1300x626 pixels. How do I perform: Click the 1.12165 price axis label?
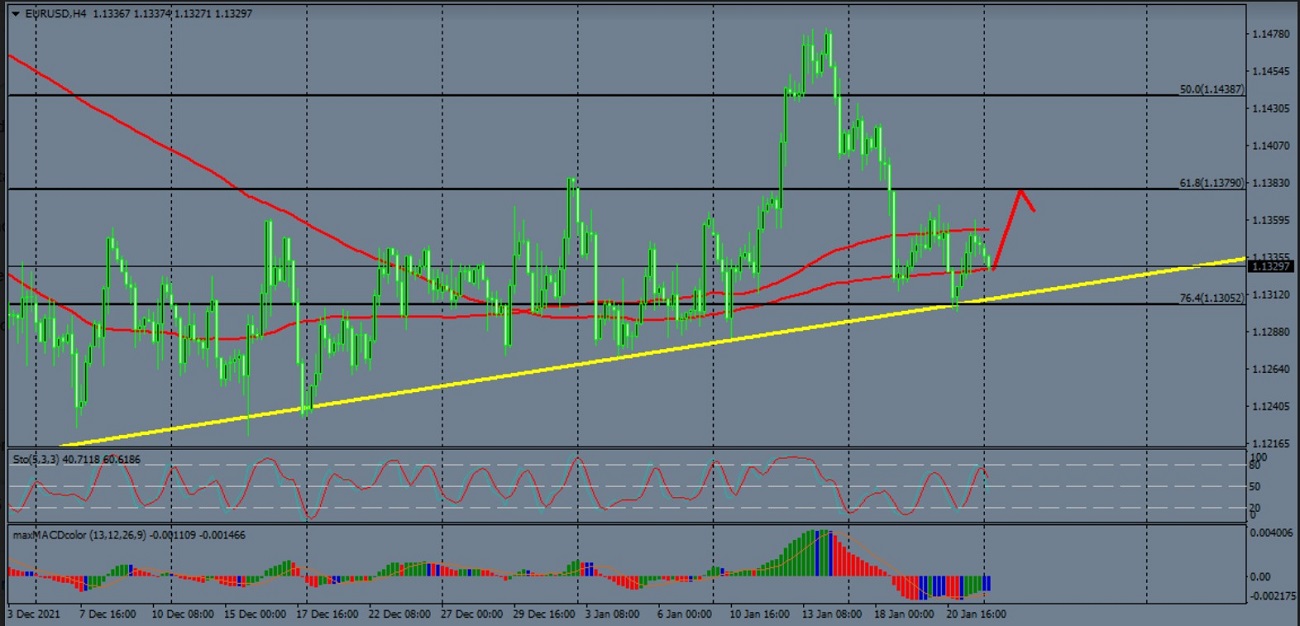pyautogui.click(x=1272, y=443)
